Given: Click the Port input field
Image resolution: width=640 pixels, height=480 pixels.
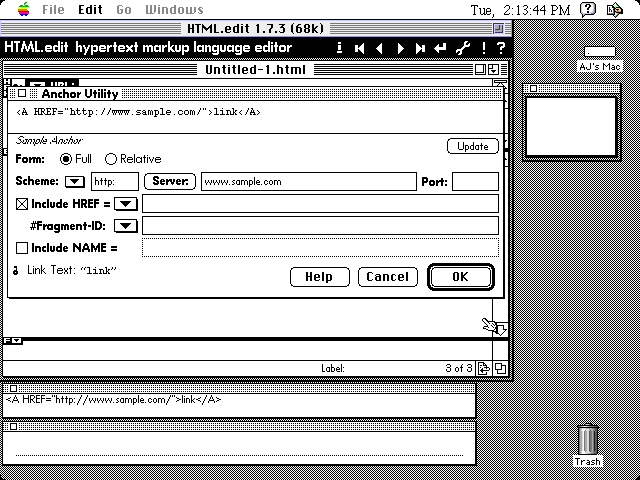Looking at the screenshot, I should click(475, 182).
